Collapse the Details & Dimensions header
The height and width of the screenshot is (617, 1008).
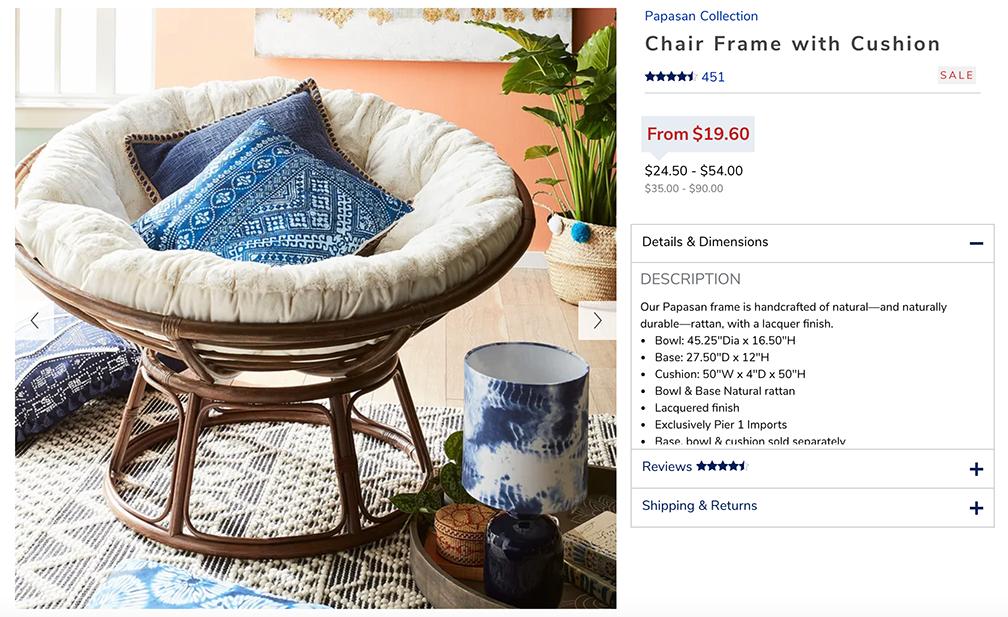(813, 243)
